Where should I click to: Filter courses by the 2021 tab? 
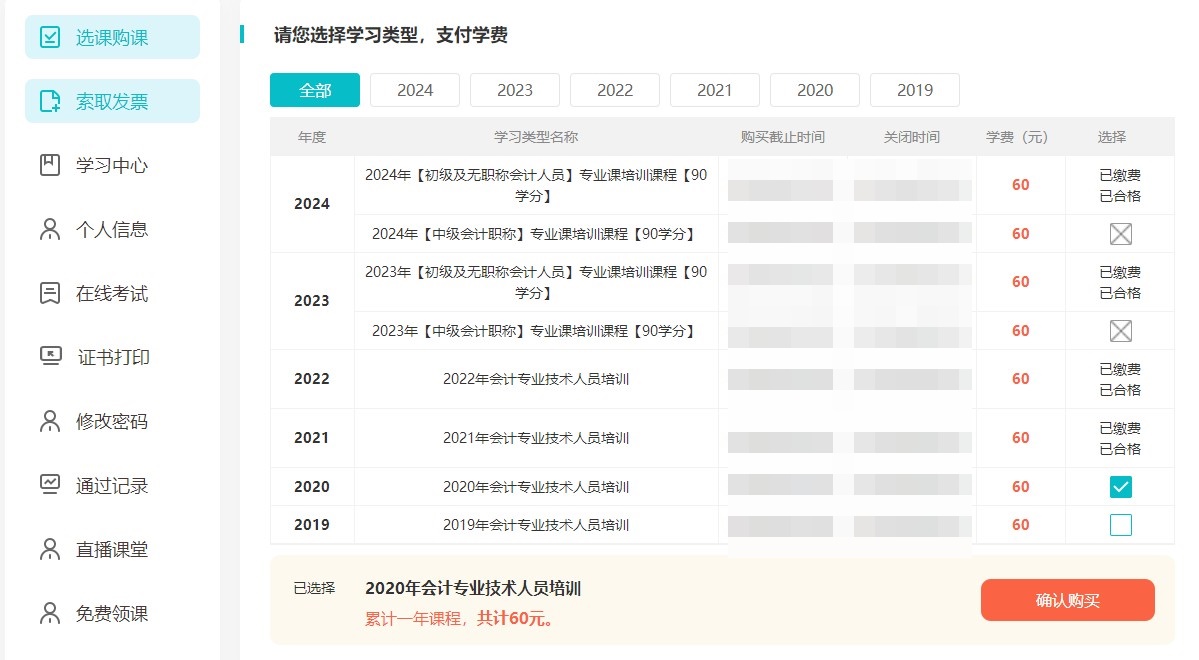714,90
